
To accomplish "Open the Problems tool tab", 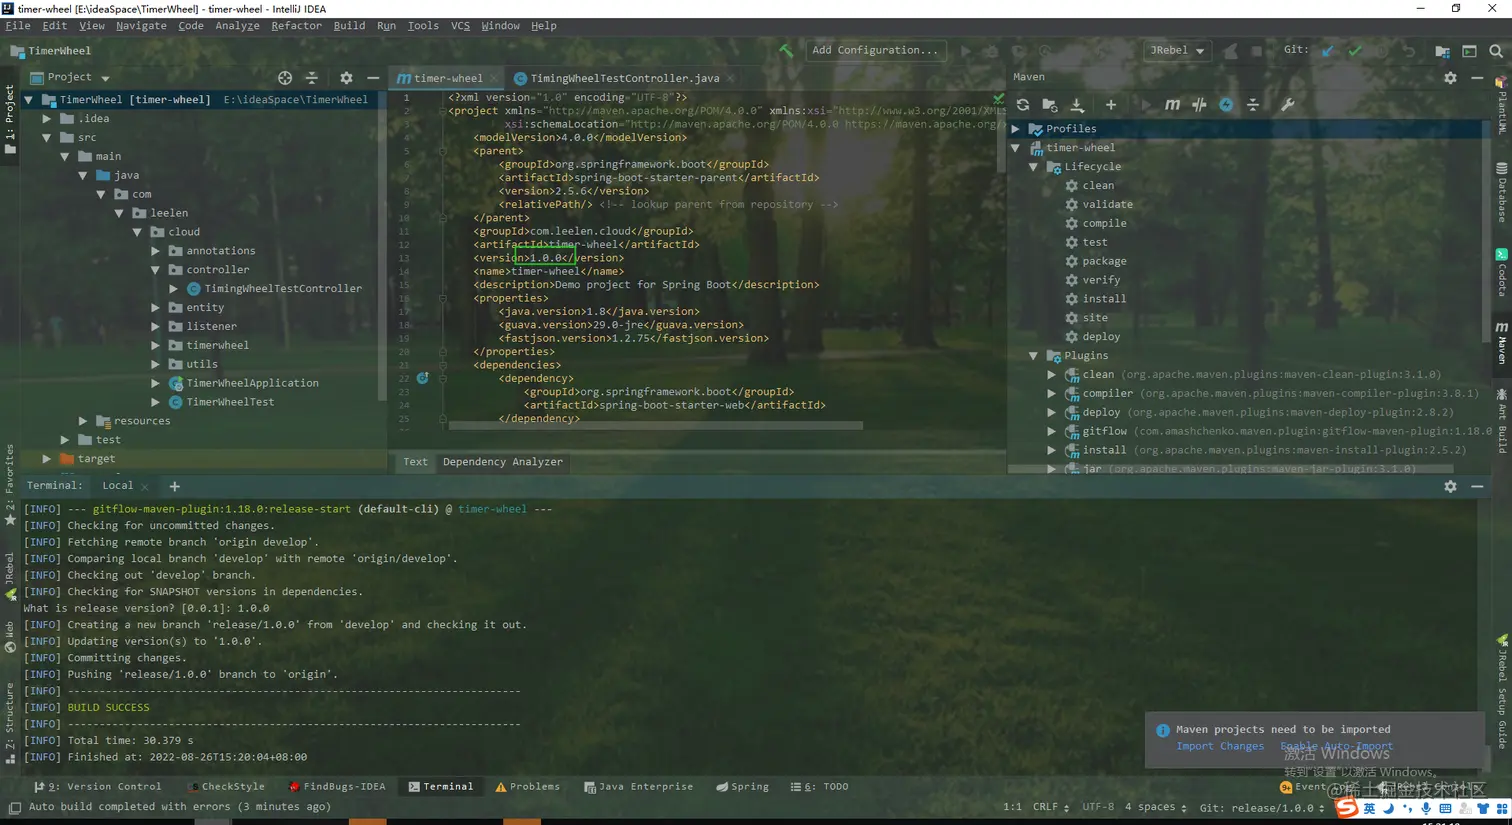I will (x=528, y=787).
